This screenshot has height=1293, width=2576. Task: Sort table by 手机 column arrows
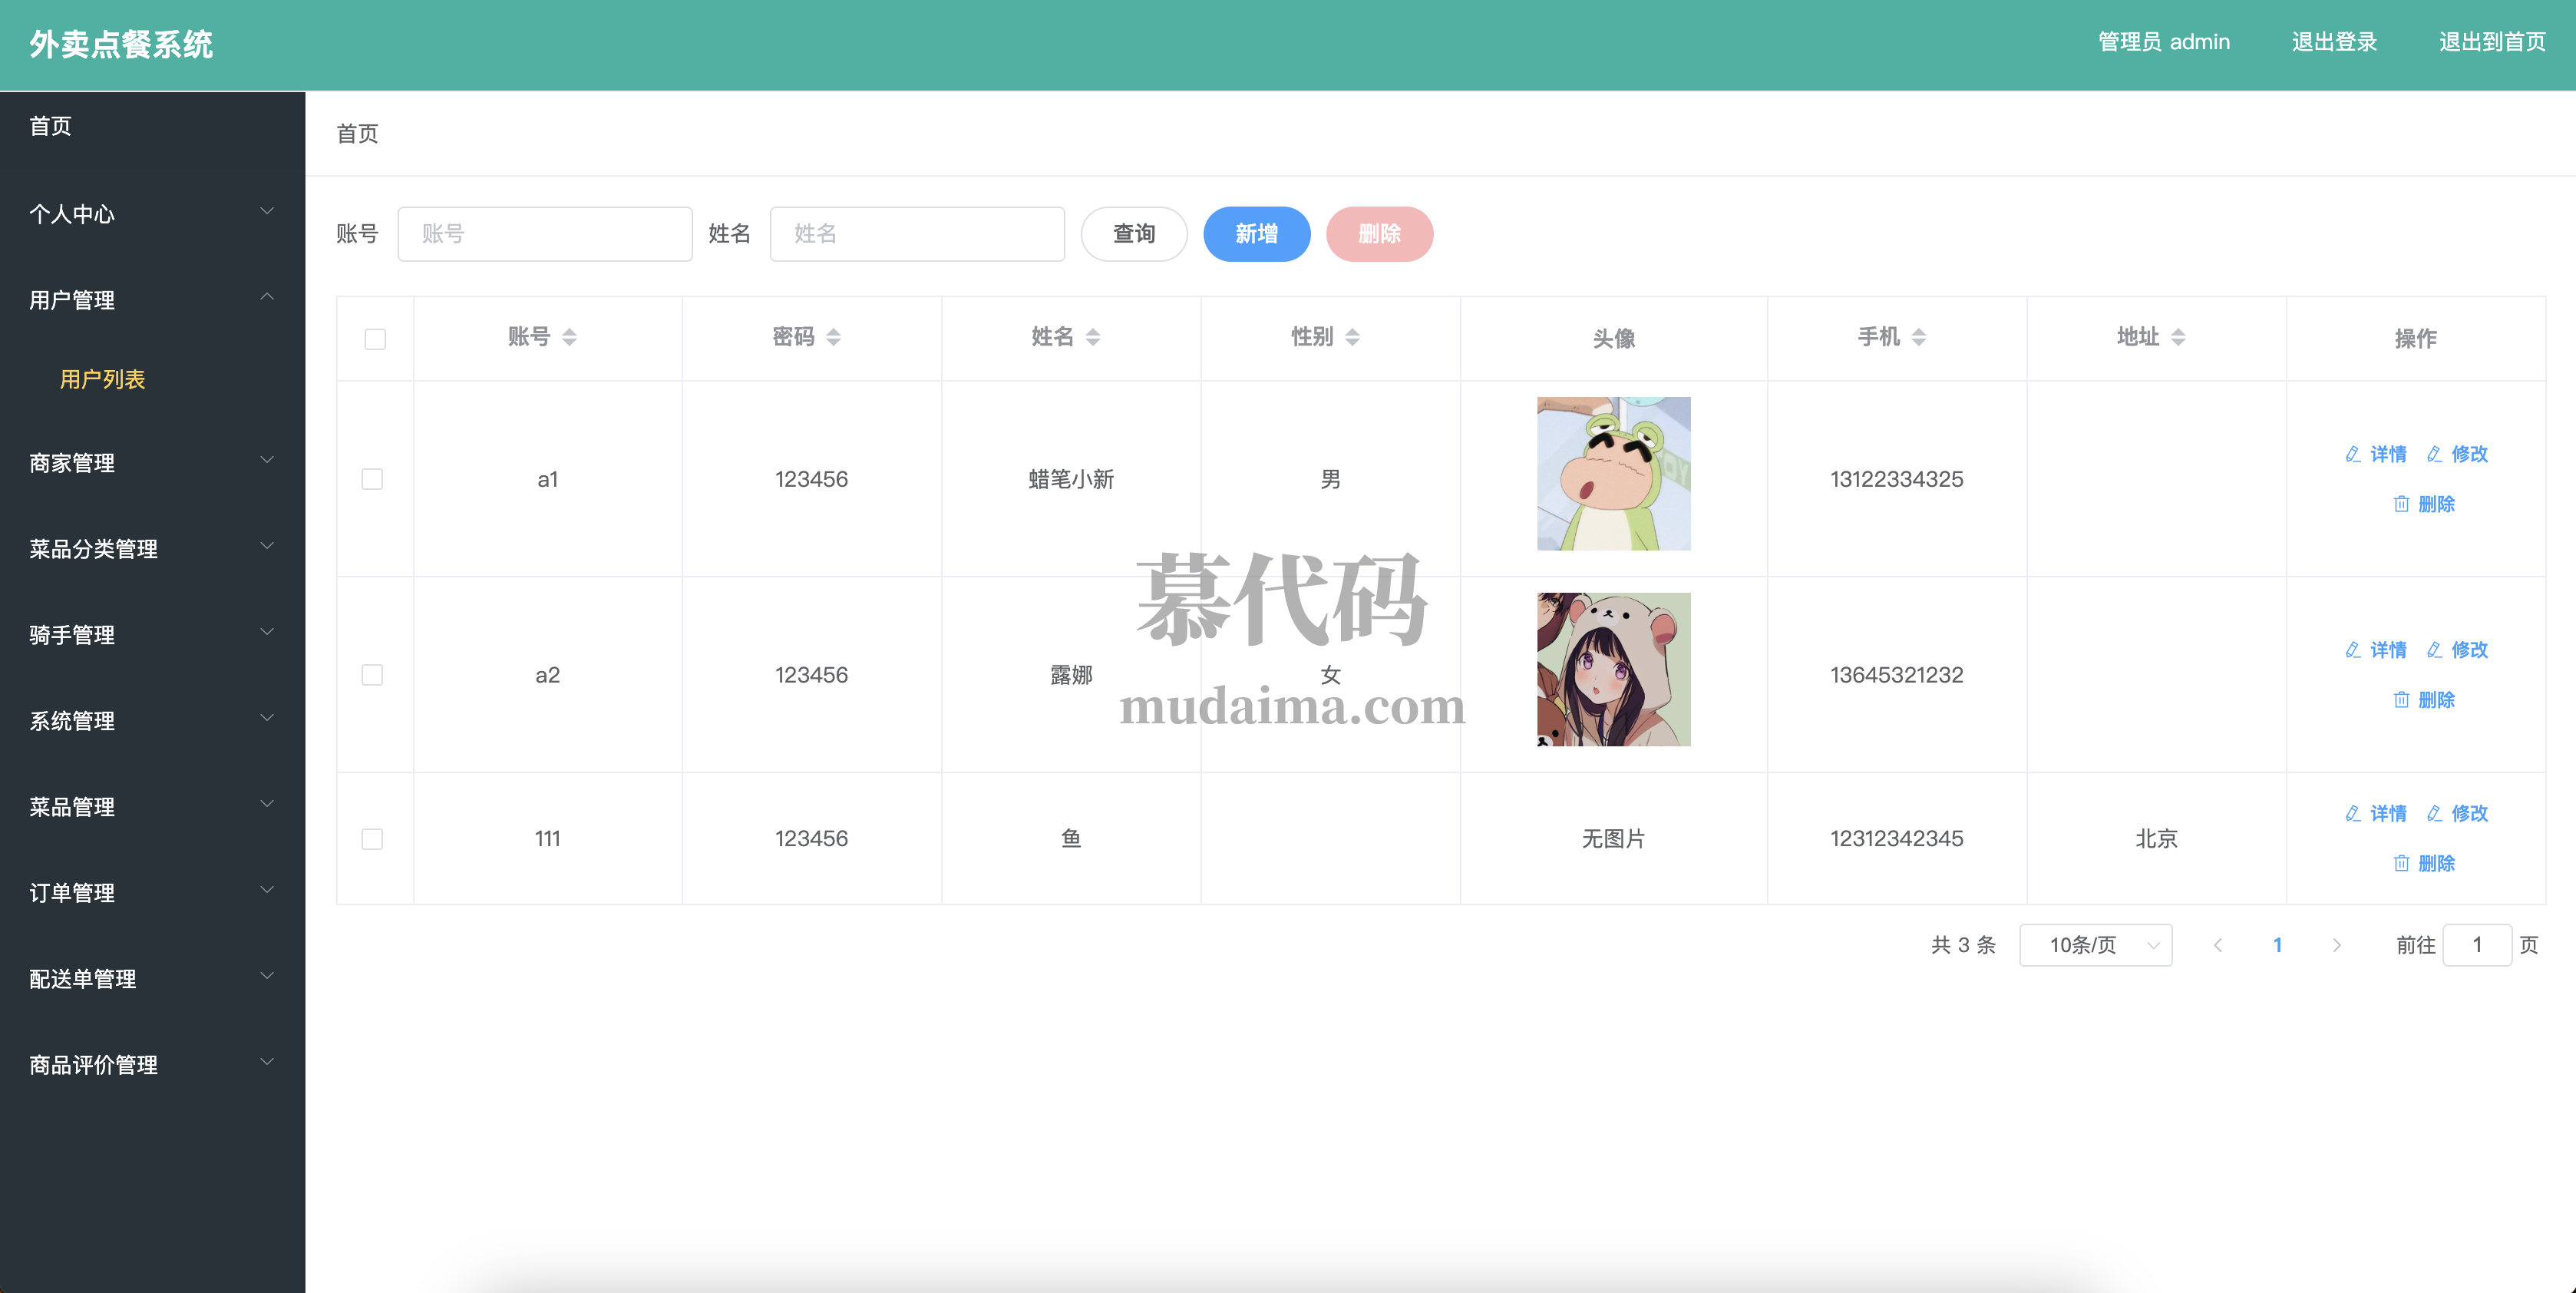1918,337
